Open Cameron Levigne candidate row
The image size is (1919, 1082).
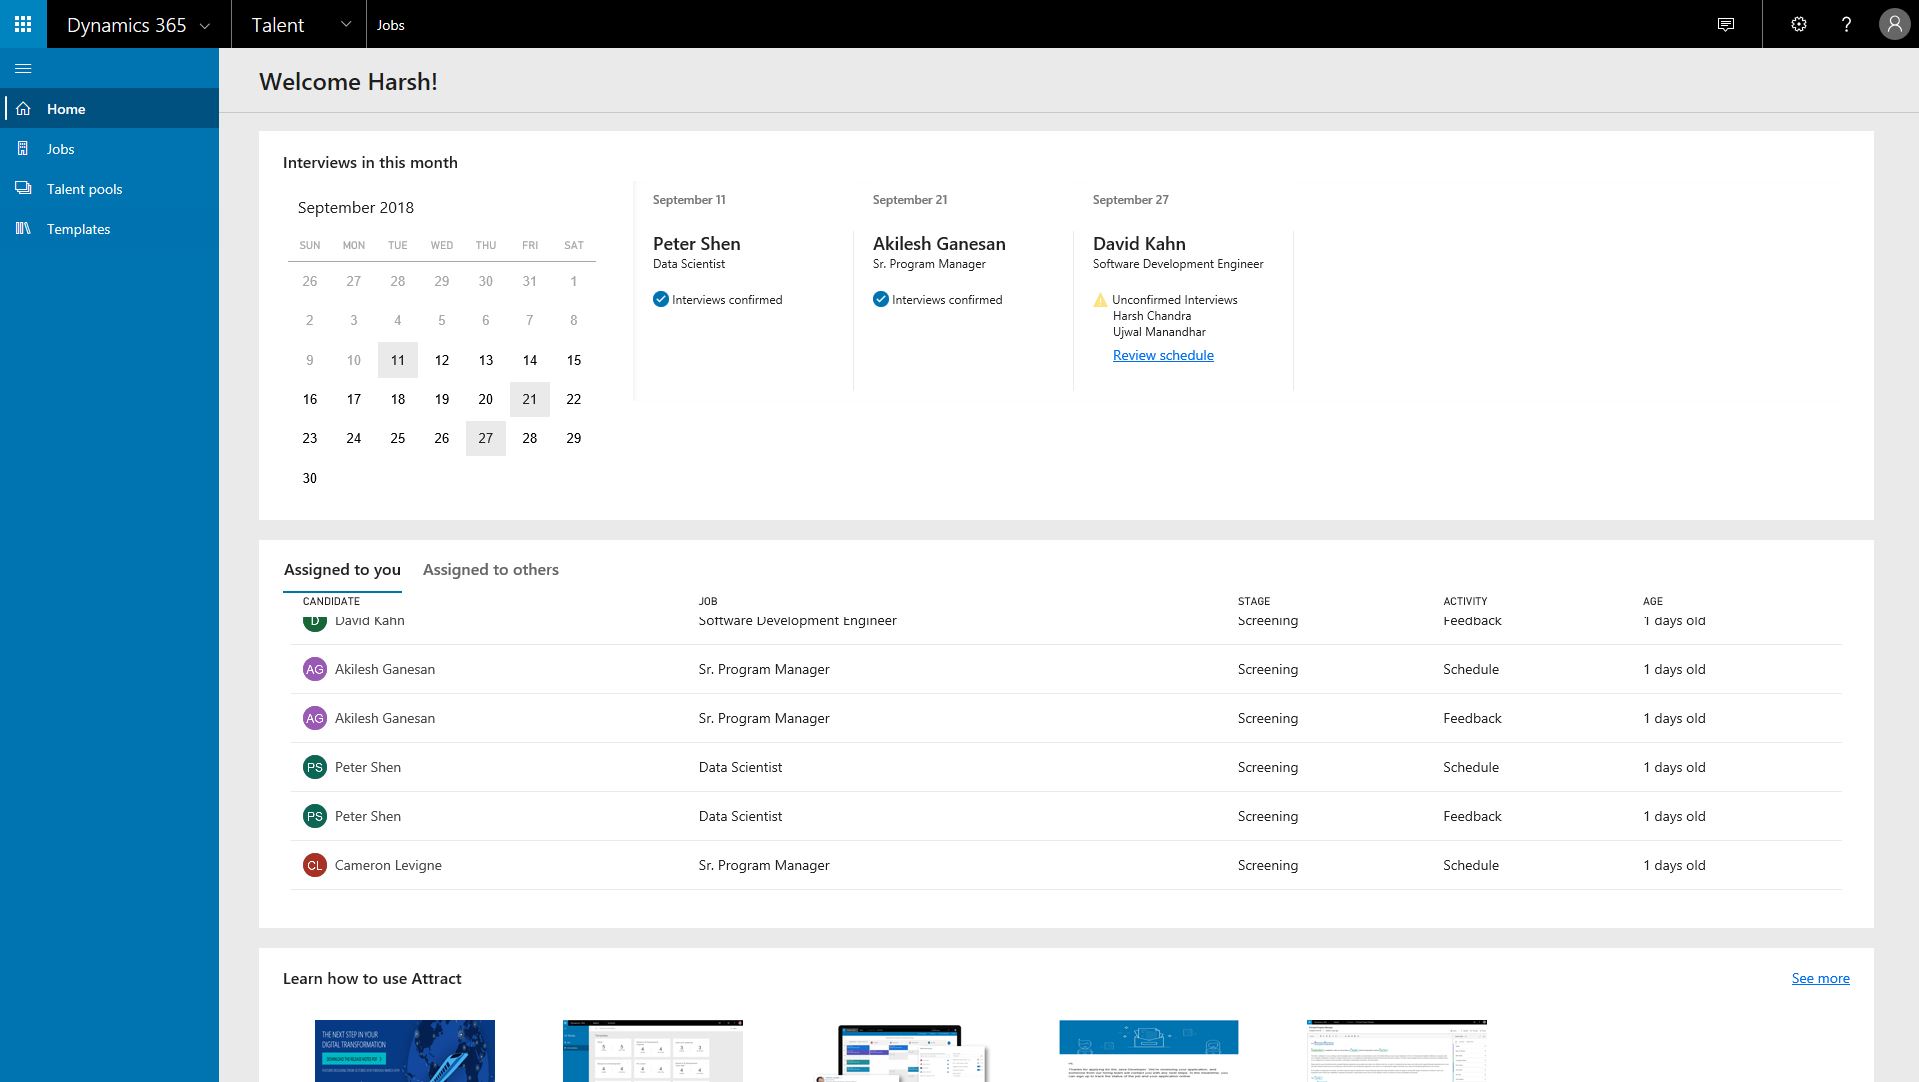click(388, 865)
